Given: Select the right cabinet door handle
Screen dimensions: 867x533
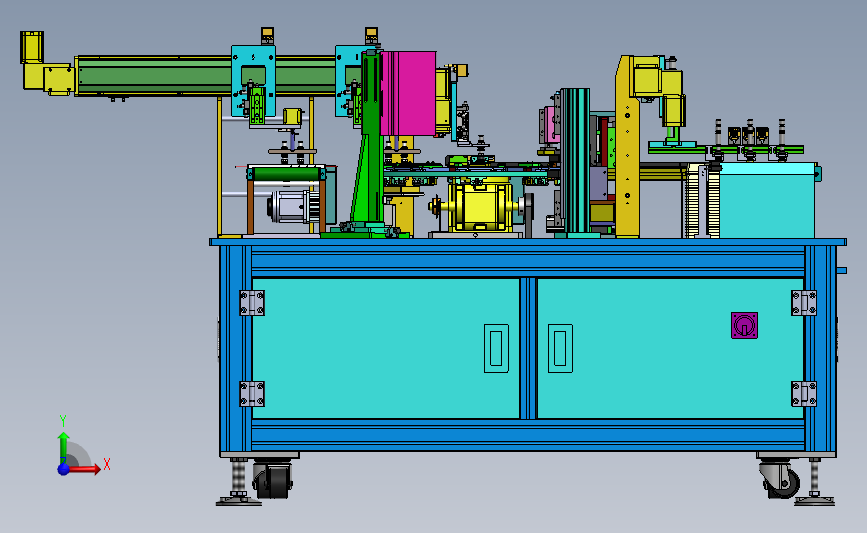Looking at the screenshot, I should coord(560,348).
